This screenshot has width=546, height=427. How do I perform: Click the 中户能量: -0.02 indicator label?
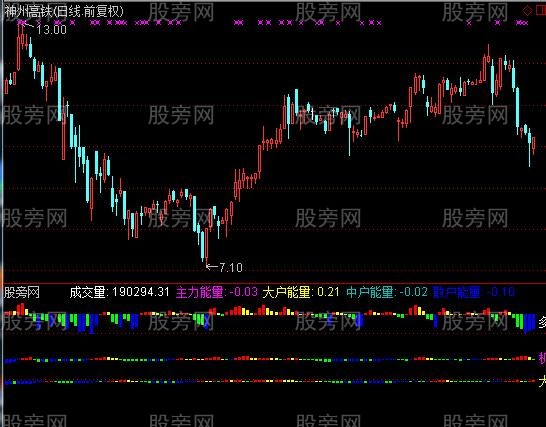(387, 292)
